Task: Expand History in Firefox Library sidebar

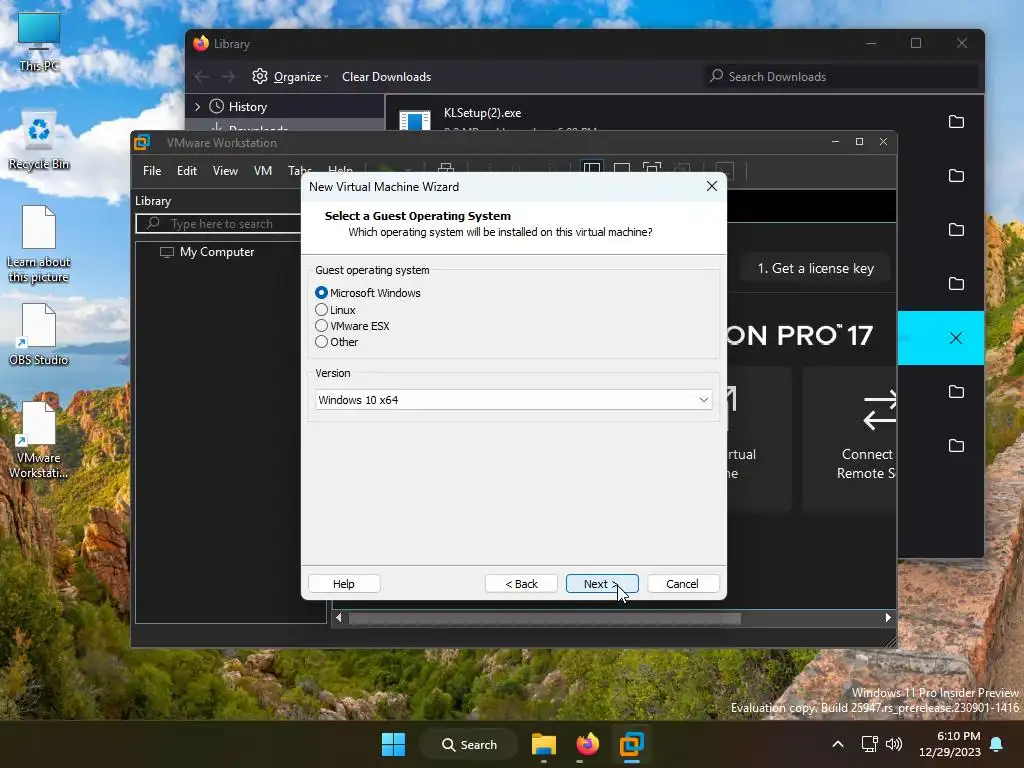Action: tap(197, 106)
